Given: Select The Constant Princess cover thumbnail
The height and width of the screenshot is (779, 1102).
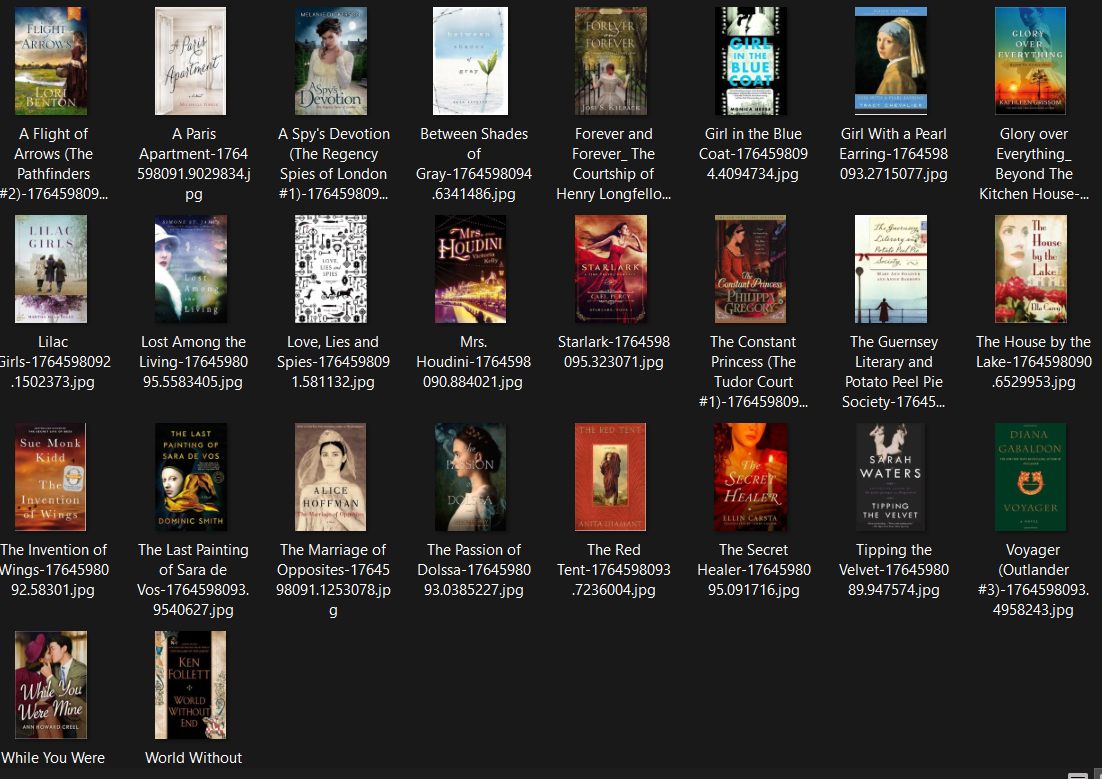Looking at the screenshot, I should pos(751,269).
